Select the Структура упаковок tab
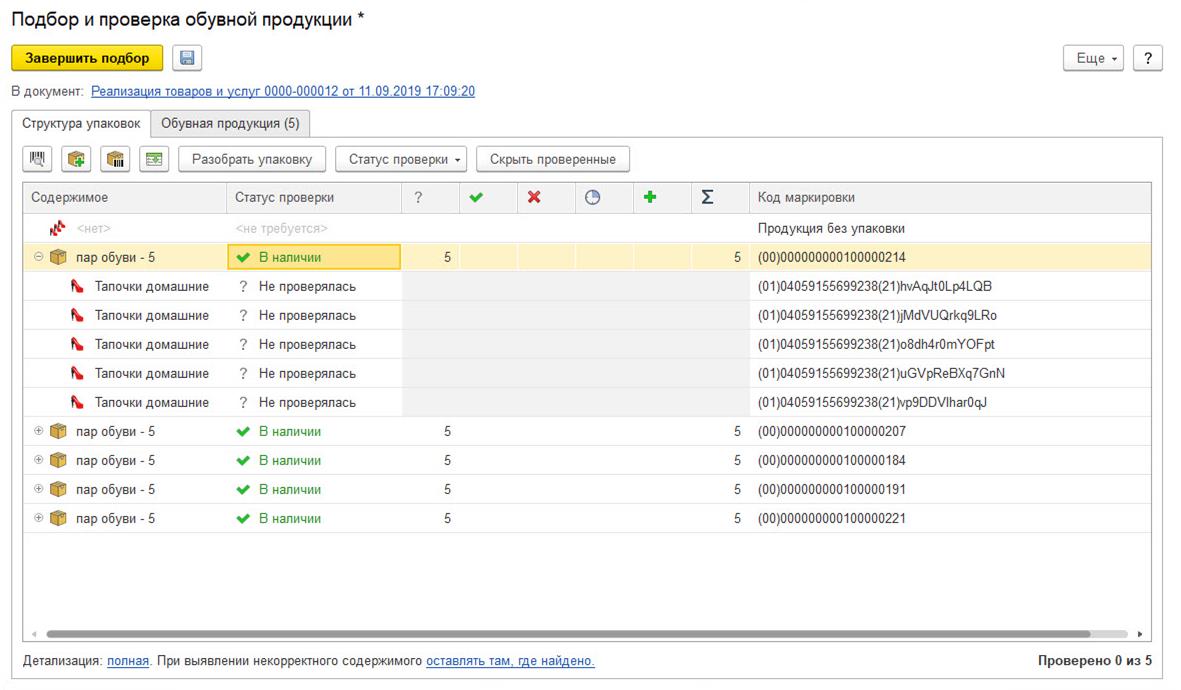 click(82, 123)
